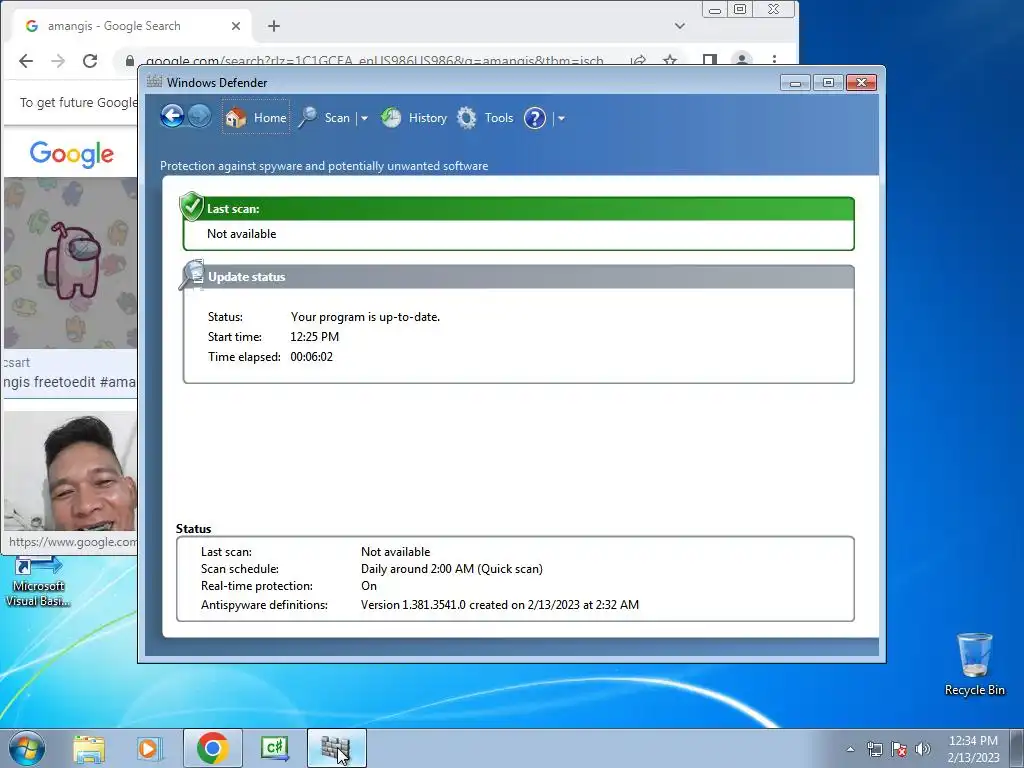1024x768 pixels.
Task: Click the Google logo in Chrome
Action: point(72,154)
